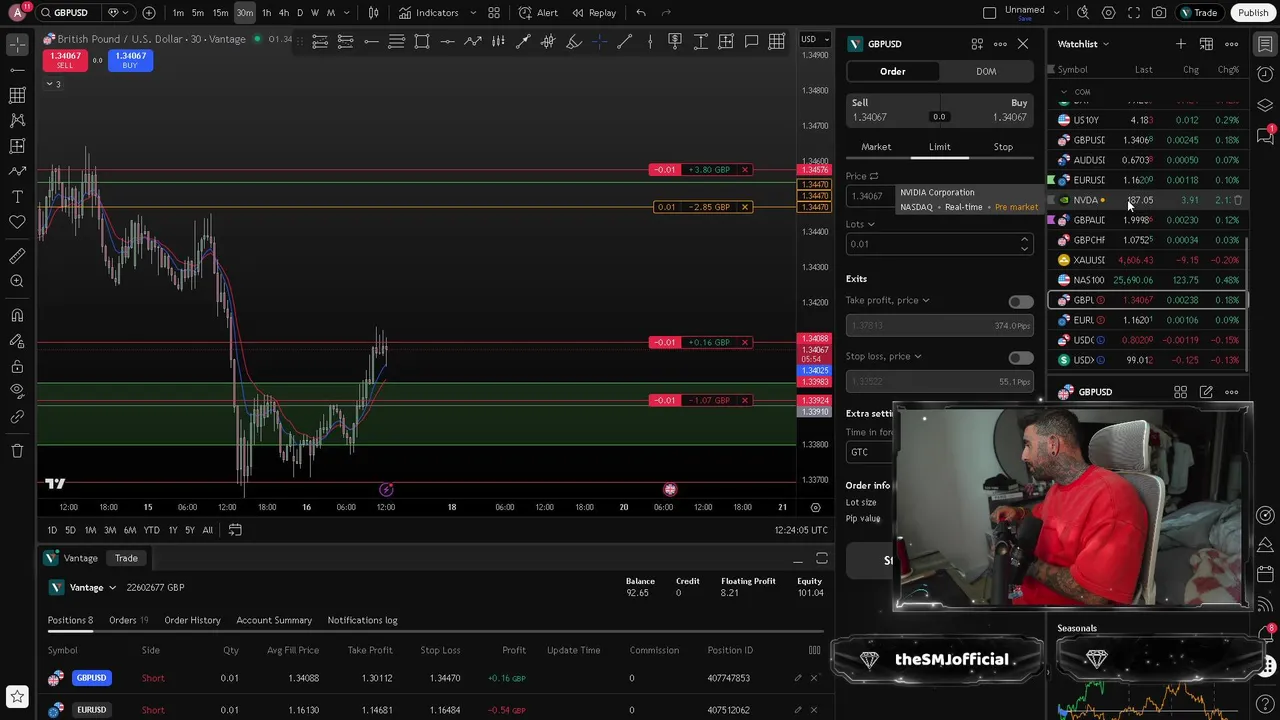
Task: Expand the timeframe interval dropdown arrow
Action: [x=347, y=13]
